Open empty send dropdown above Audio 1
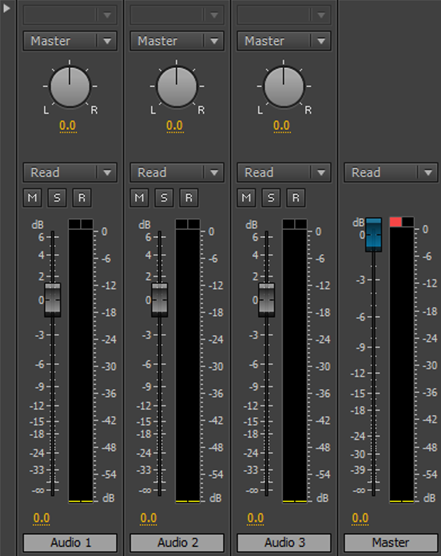The width and height of the screenshot is (441, 556). (x=70, y=15)
